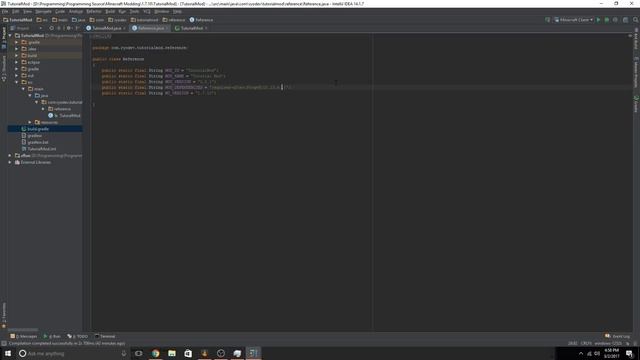Open the VCS menu
The height and width of the screenshot is (360, 640).
[x=147, y=11]
